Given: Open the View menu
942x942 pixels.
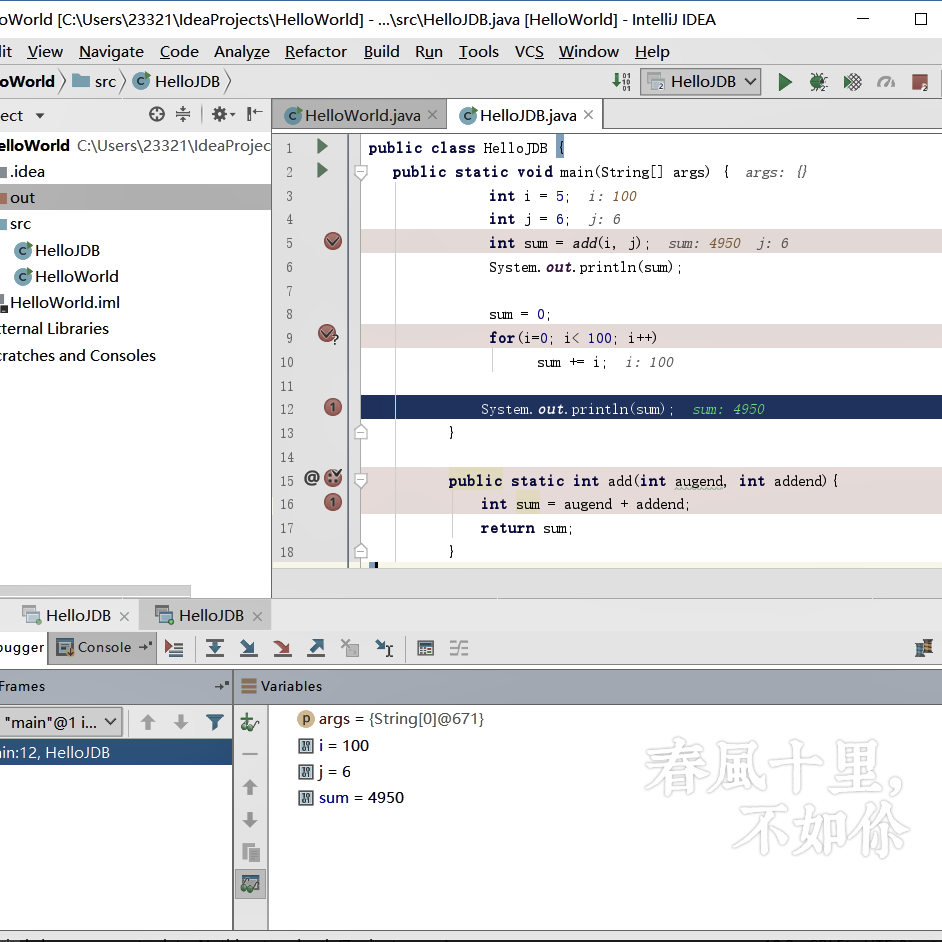Looking at the screenshot, I should click(45, 52).
